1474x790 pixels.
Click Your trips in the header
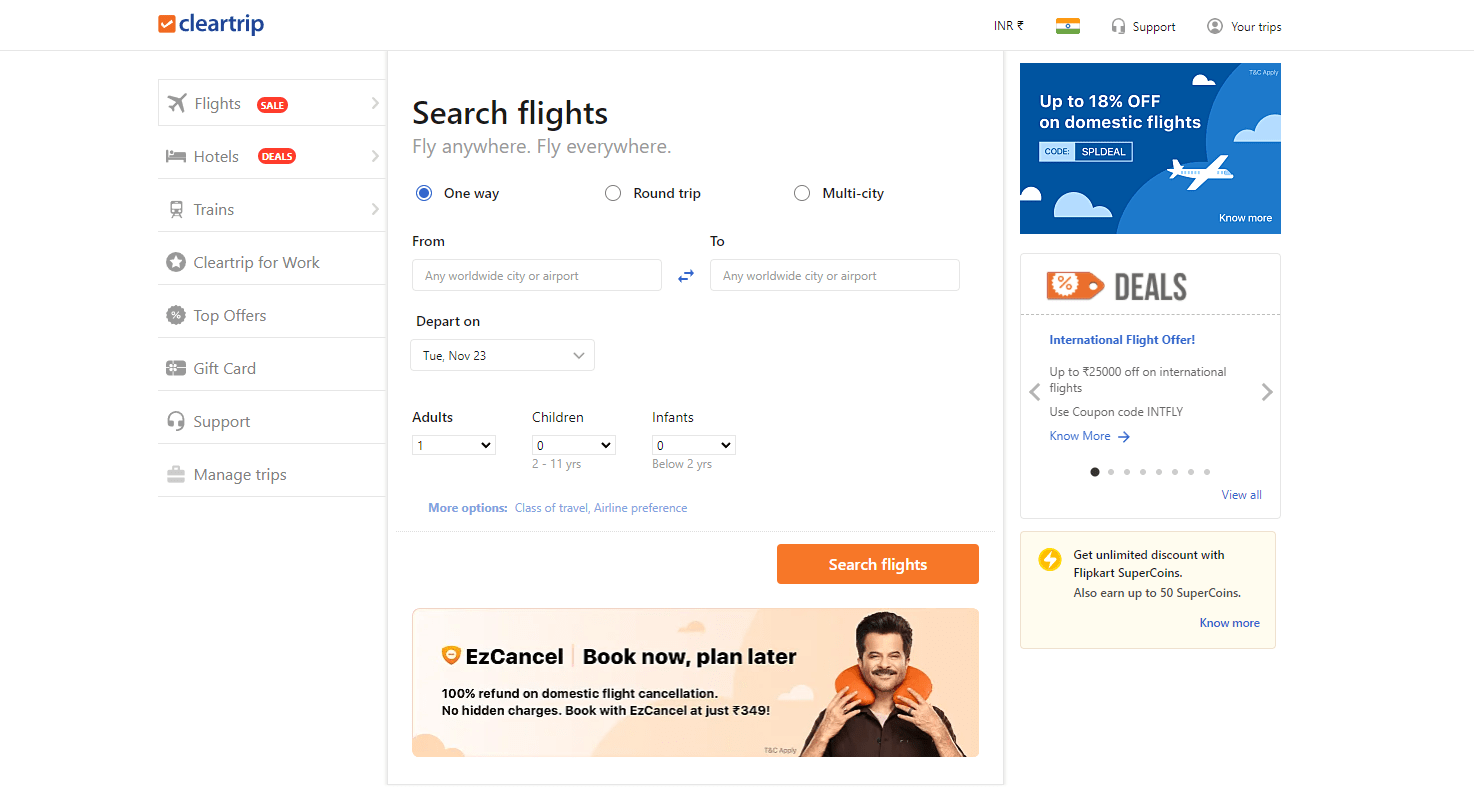click(x=1244, y=26)
